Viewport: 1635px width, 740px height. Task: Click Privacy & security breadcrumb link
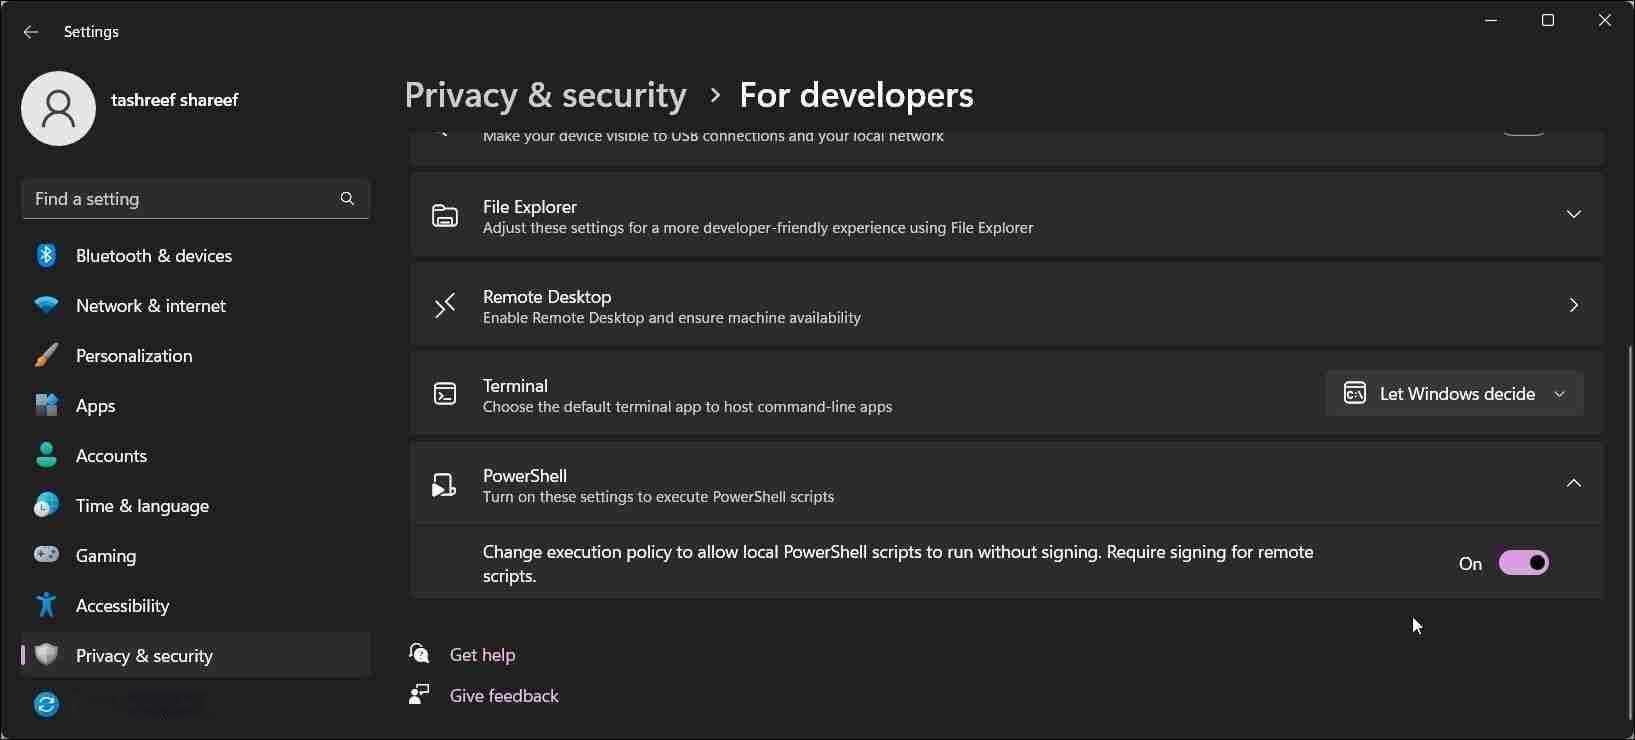tap(545, 95)
